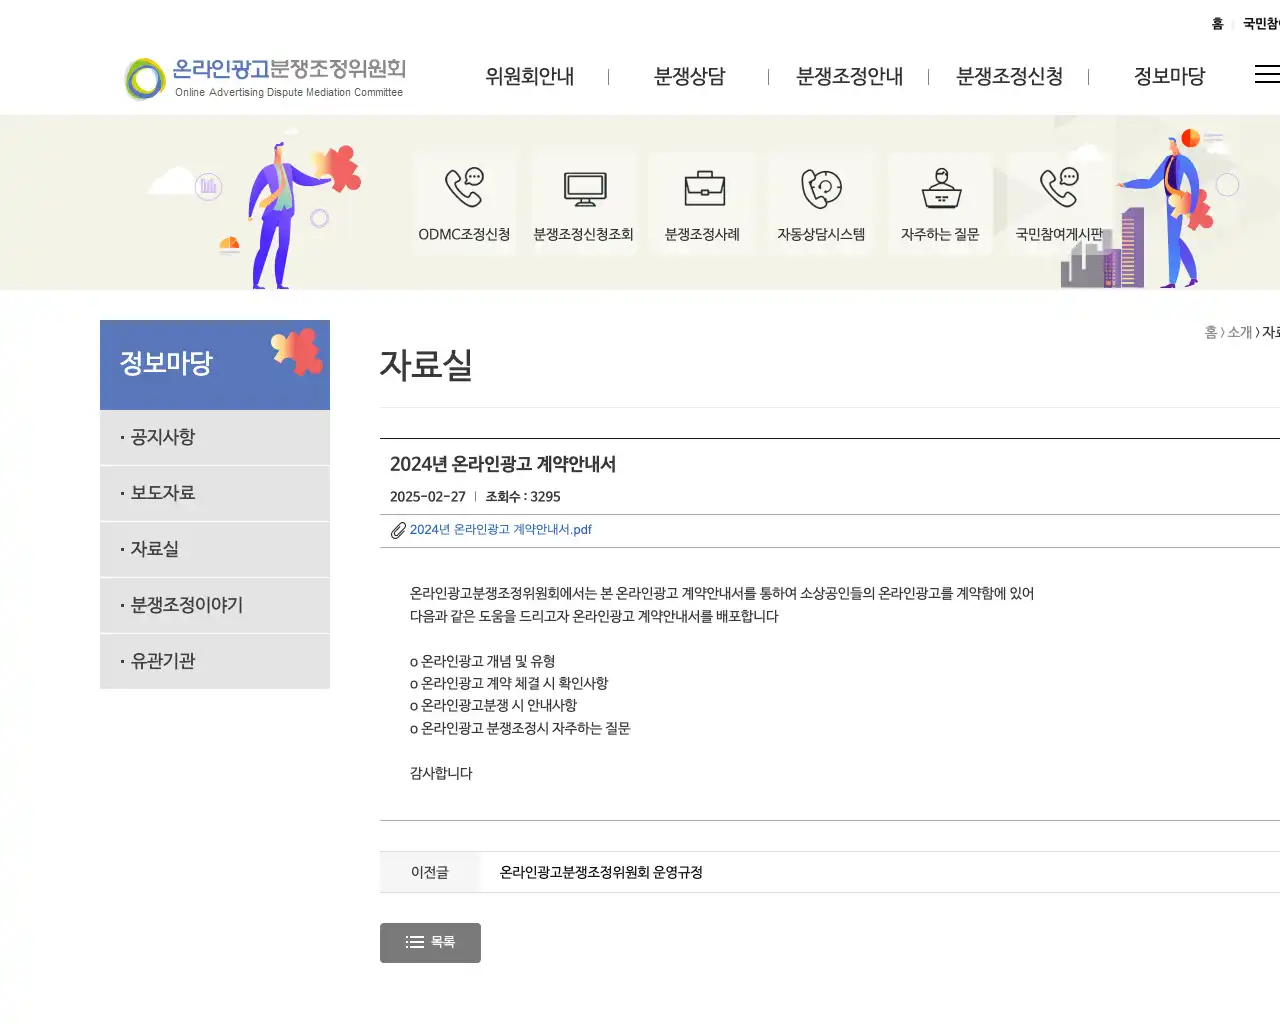1280x1024 pixels.
Task: Open 국민참여게시판 using its phone icon
Action: click(x=1058, y=188)
